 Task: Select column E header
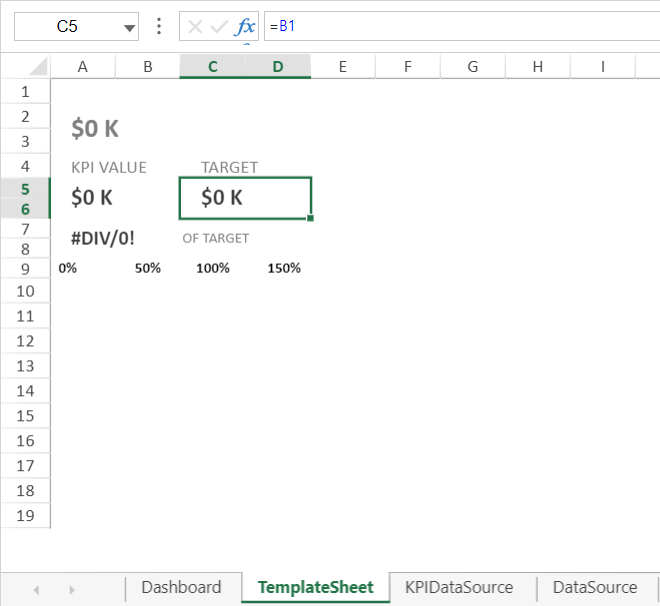[343, 67]
